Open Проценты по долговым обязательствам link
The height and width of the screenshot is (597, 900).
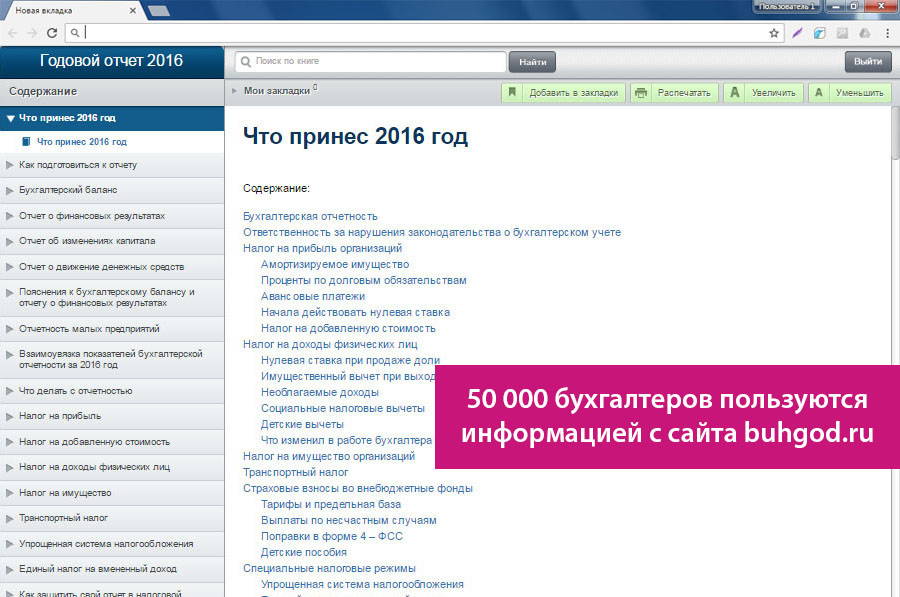pos(363,281)
